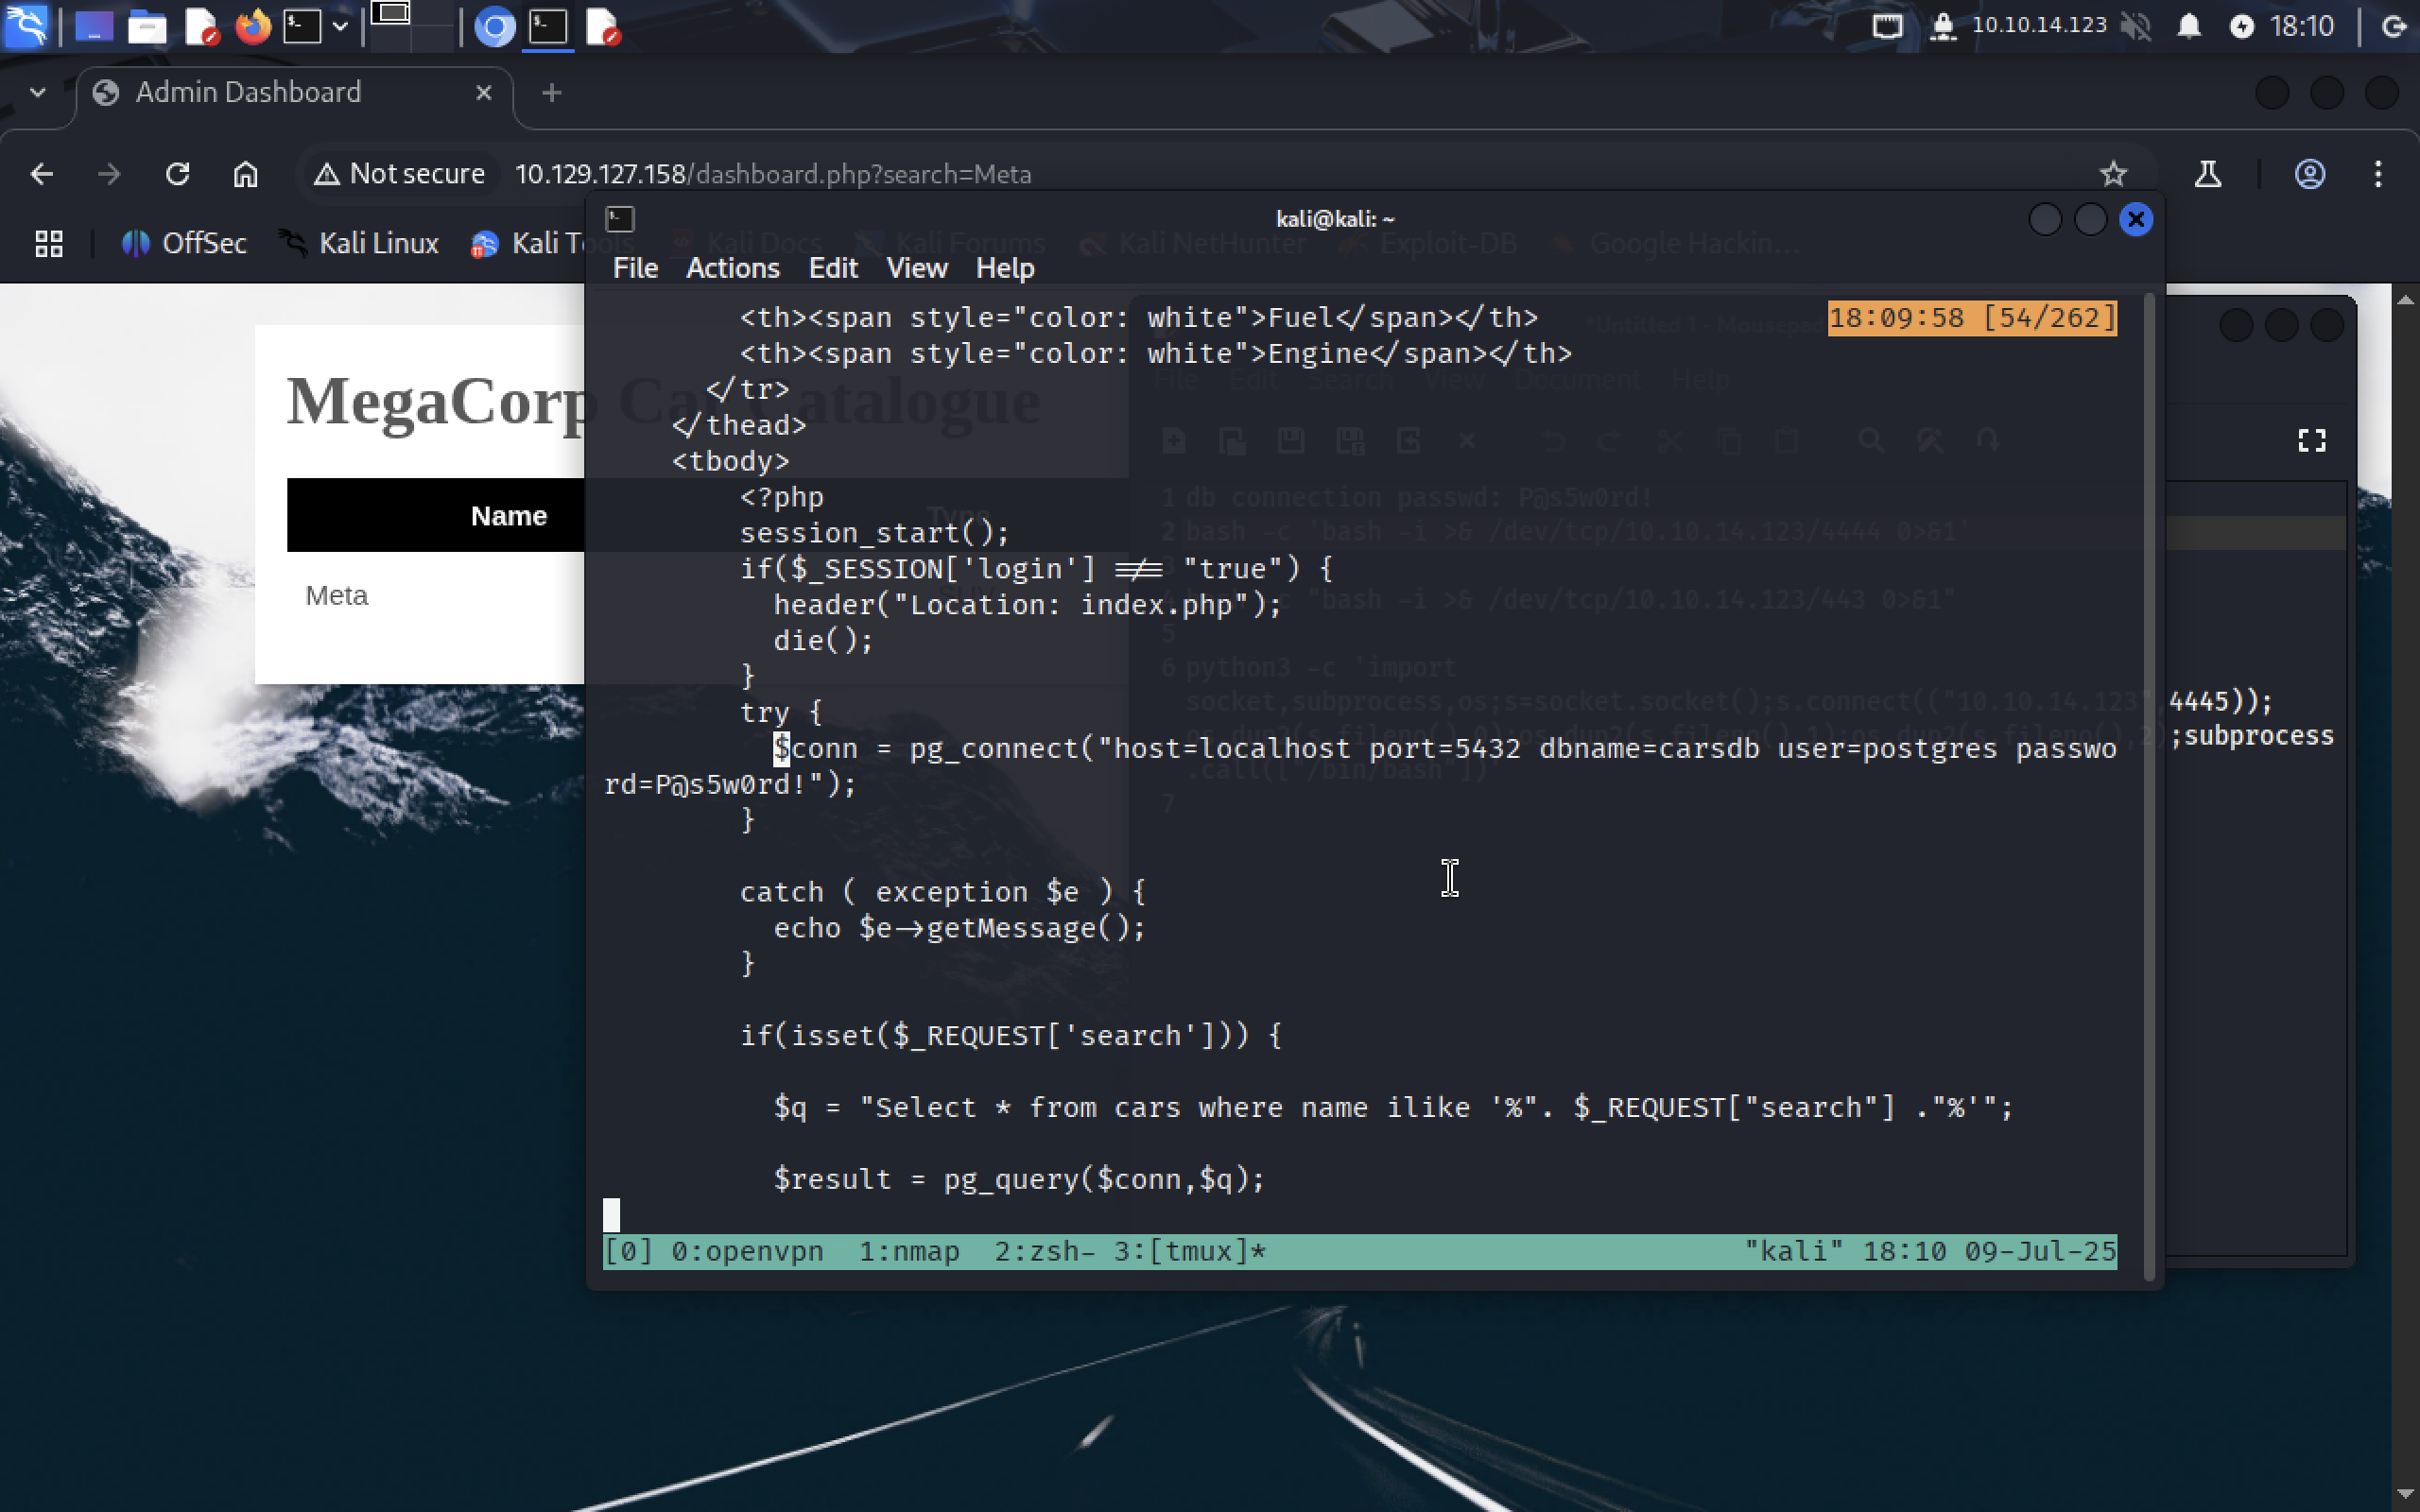
Task: Click the session_start(); line in terminal
Action: pos(874,533)
